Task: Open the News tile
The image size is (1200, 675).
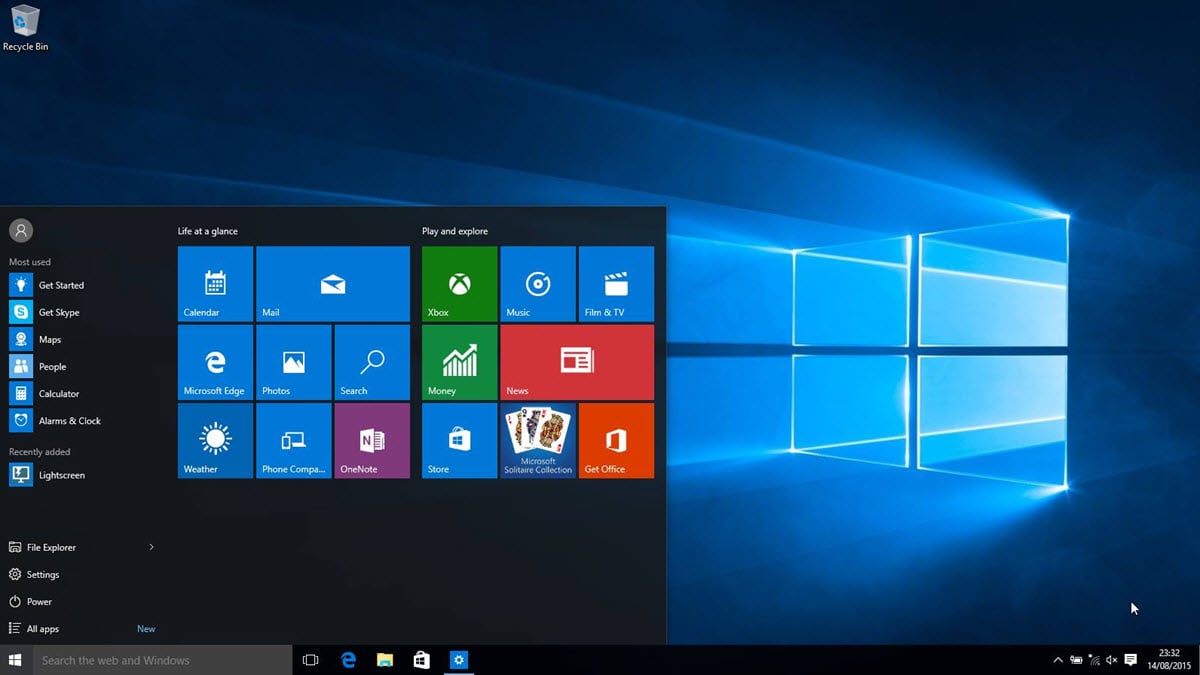Action: [x=577, y=362]
